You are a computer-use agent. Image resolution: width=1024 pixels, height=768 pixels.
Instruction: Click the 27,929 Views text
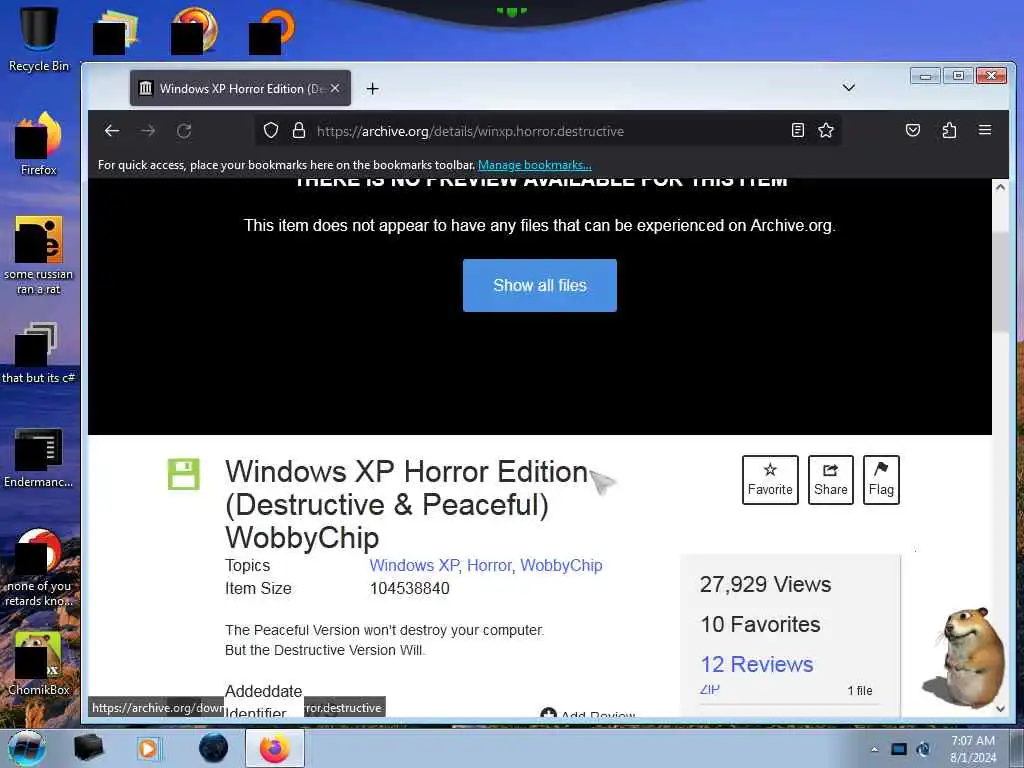pos(765,584)
